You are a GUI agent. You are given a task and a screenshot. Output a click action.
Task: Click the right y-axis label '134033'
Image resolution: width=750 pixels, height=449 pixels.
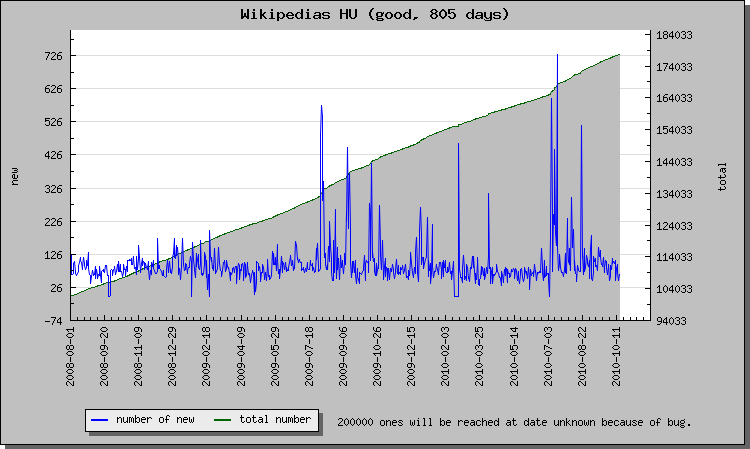tap(674, 195)
